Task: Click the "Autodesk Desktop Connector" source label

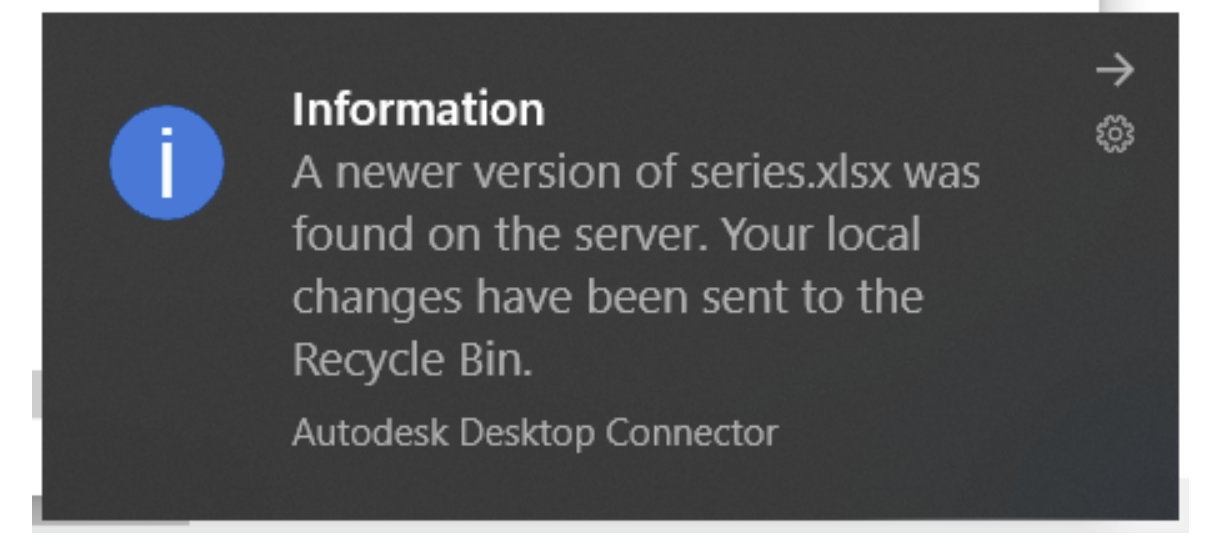Action: pos(534,432)
